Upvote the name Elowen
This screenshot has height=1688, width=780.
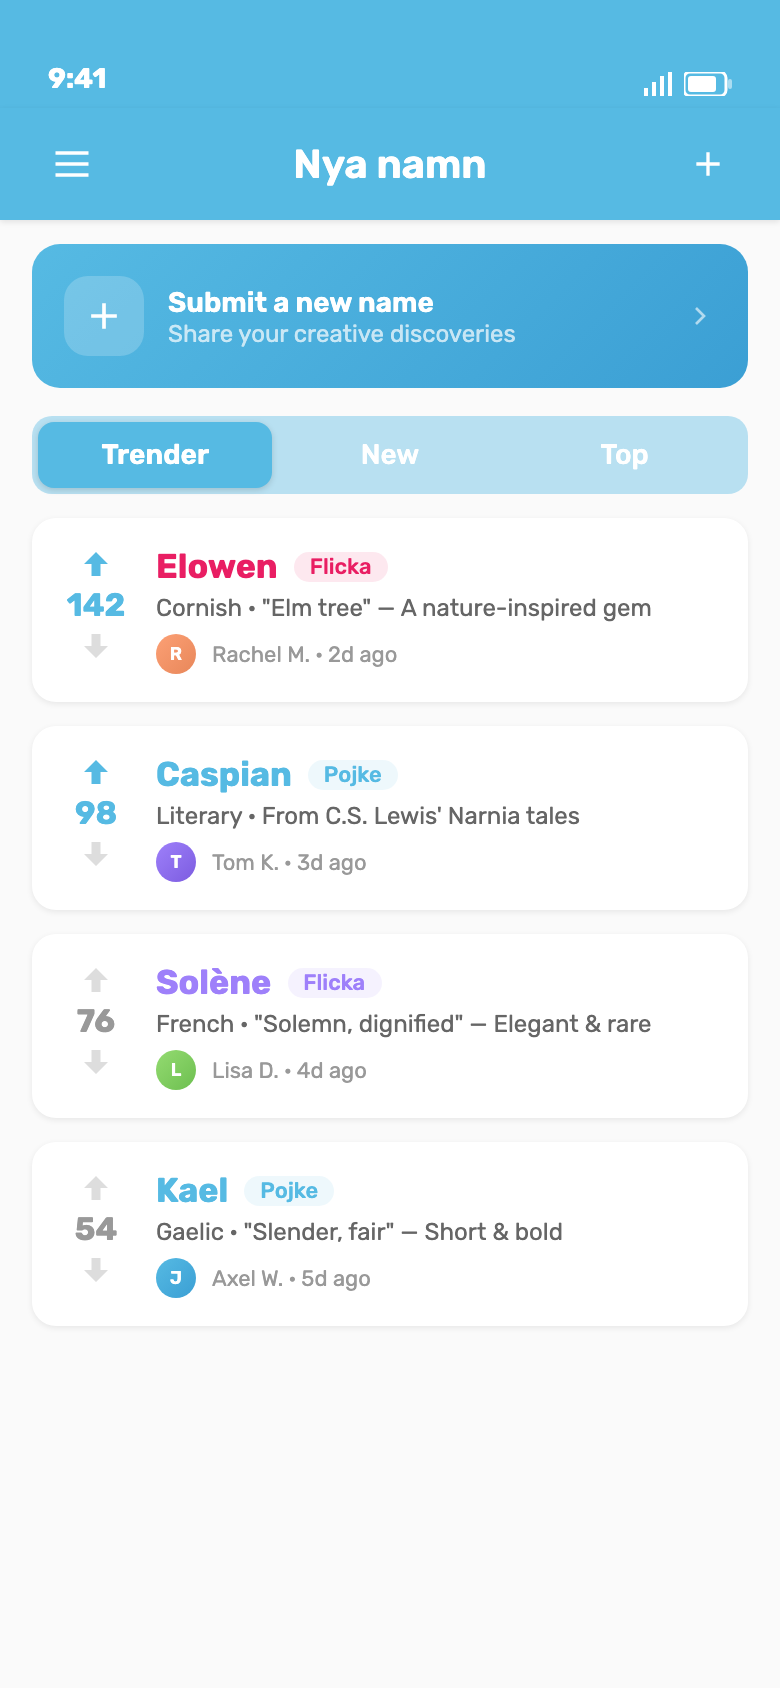[x=96, y=565]
